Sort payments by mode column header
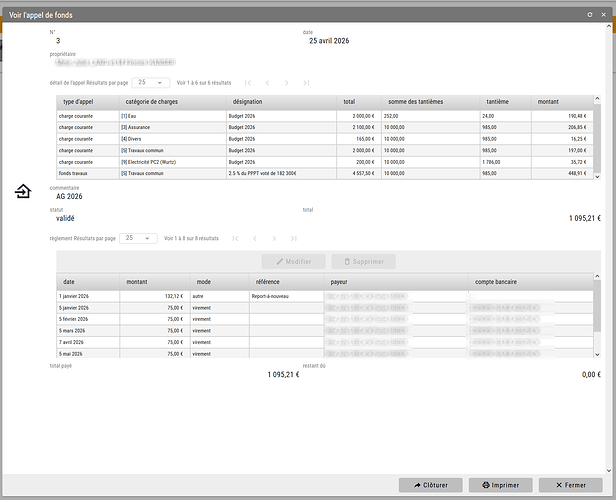616x500 pixels. click(220, 282)
